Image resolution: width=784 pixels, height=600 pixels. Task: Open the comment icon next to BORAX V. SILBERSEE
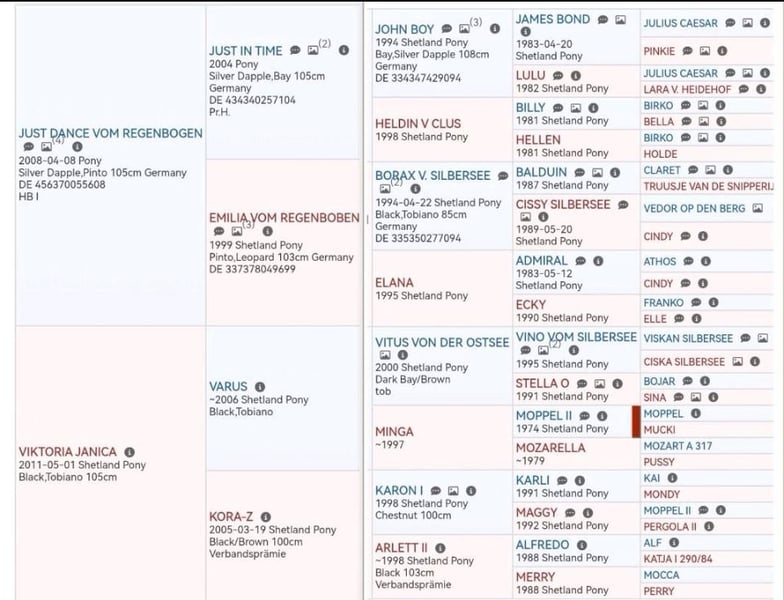coord(503,176)
